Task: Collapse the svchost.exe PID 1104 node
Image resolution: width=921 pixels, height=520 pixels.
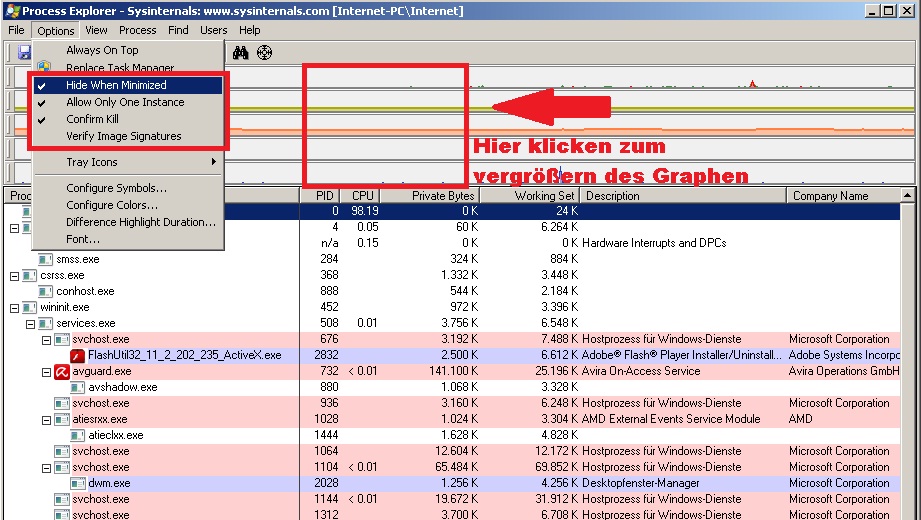Action: [46, 468]
